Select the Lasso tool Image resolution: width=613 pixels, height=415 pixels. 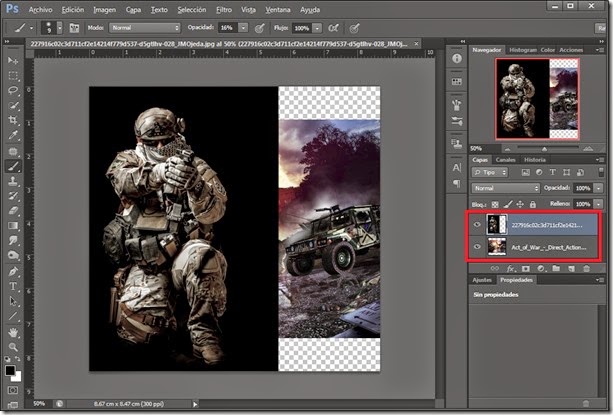(13, 90)
